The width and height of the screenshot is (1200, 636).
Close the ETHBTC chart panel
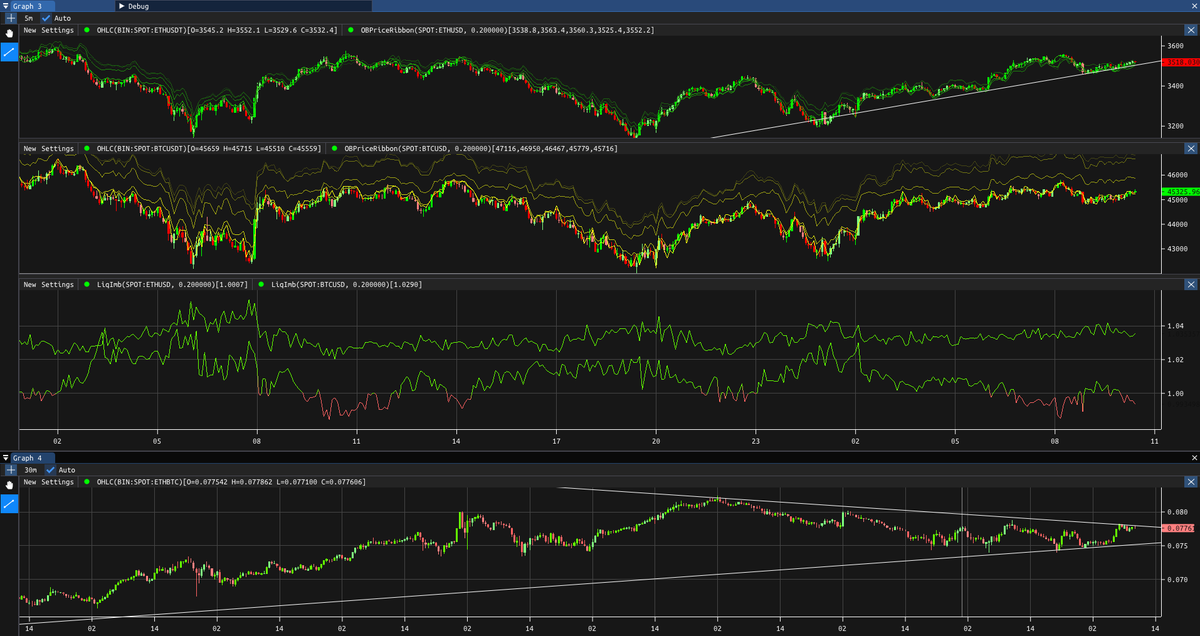pyautogui.click(x=1190, y=482)
